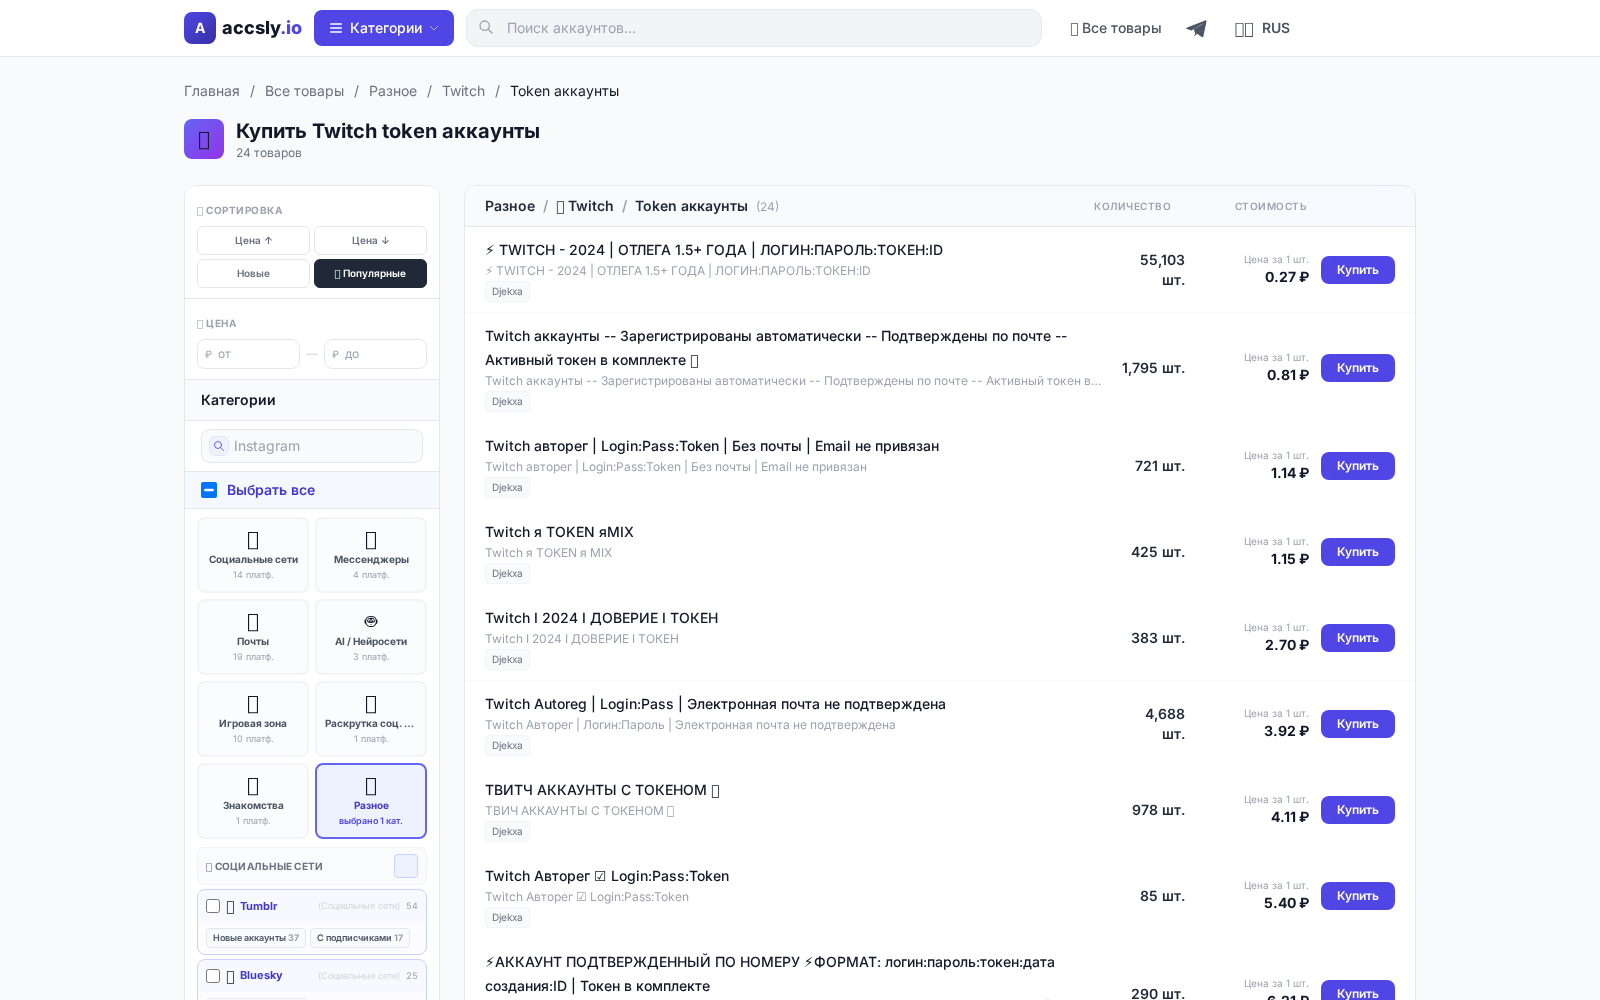Open TWITCH - 2024 ОТЛЕГА 1.5+ ГОДА listing title

714,250
